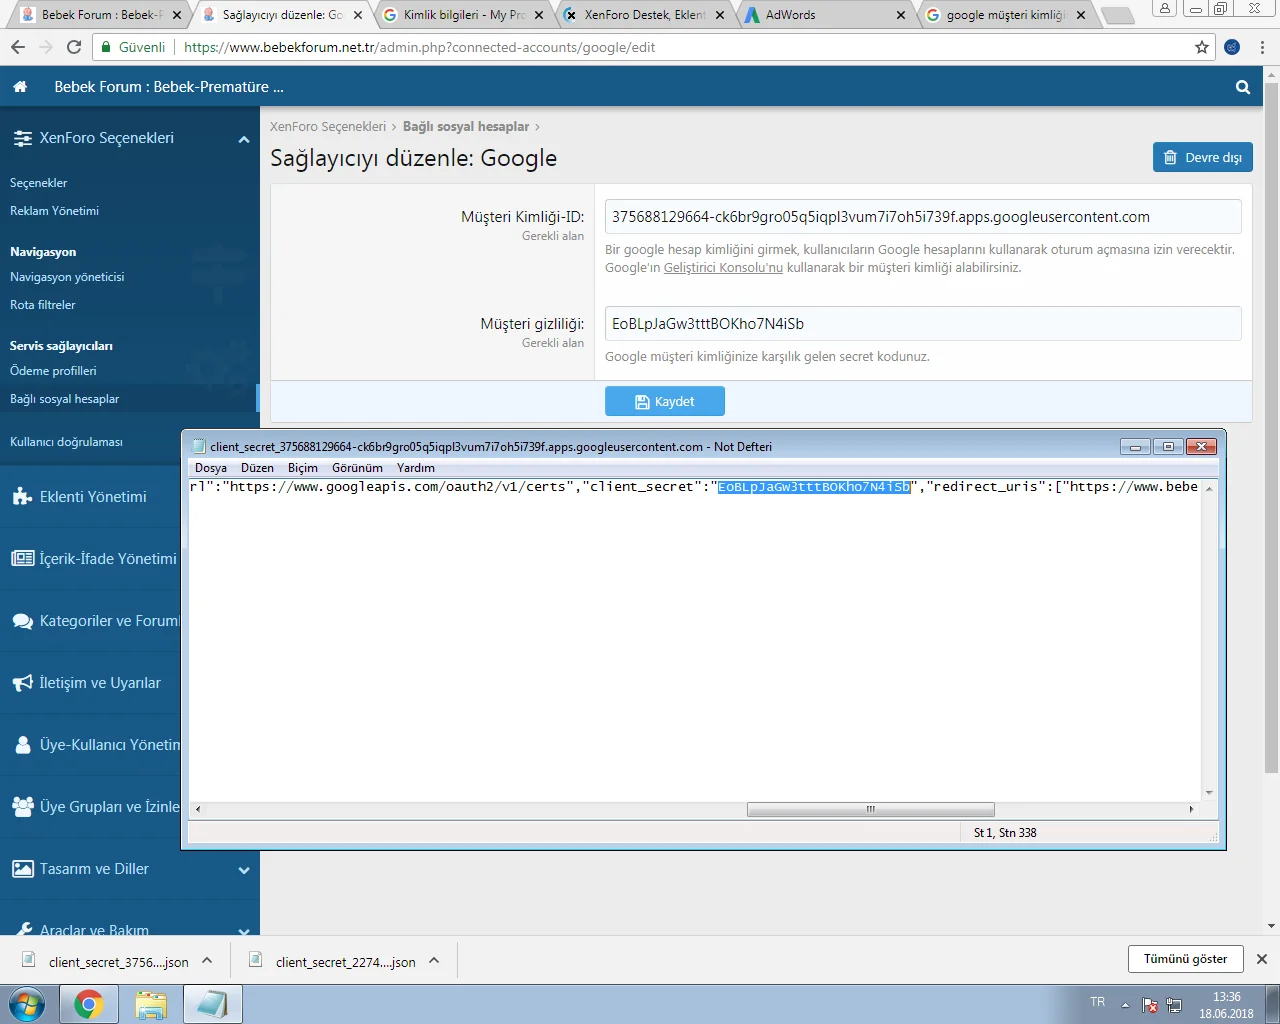The height and width of the screenshot is (1024, 1280).
Task: Open dropdown arrow for client_secret_3756 download
Action: pos(207,961)
